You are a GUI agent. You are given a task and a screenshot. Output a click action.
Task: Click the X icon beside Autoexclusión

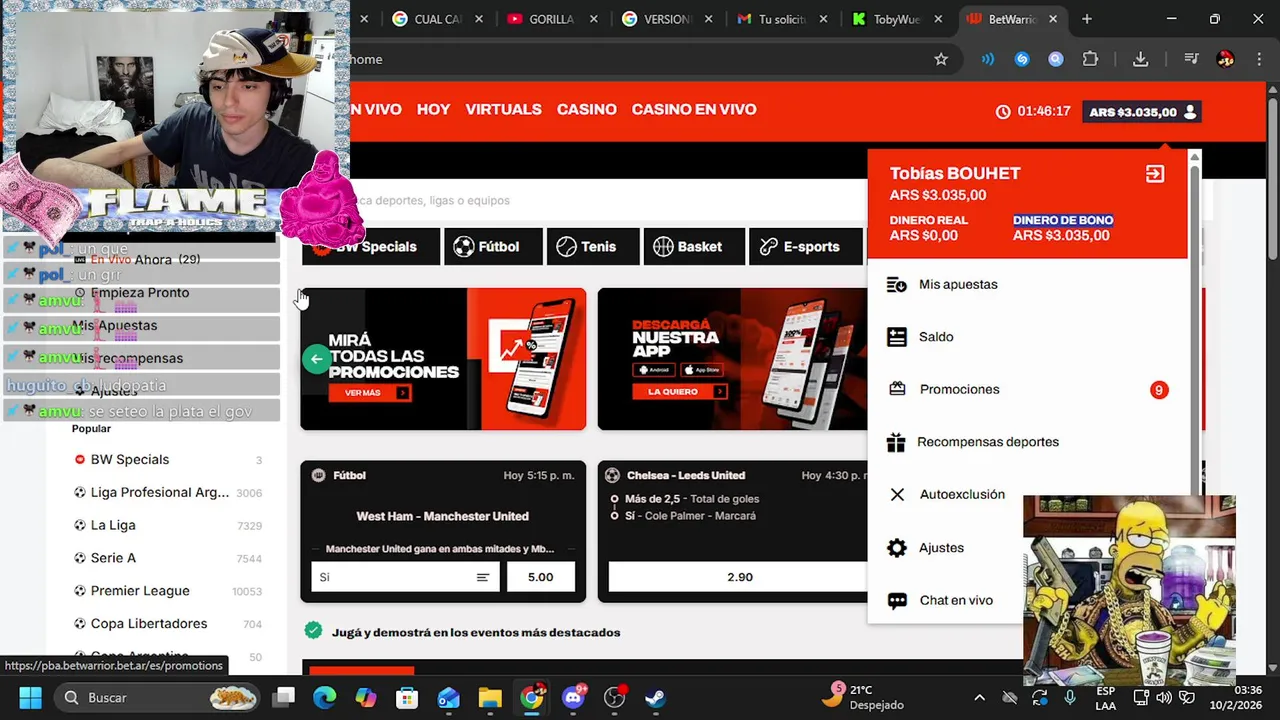point(897,495)
